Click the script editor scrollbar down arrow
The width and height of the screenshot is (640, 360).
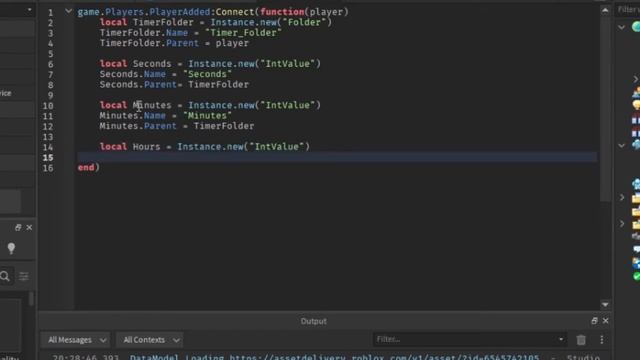pyautogui.click(x=605, y=304)
